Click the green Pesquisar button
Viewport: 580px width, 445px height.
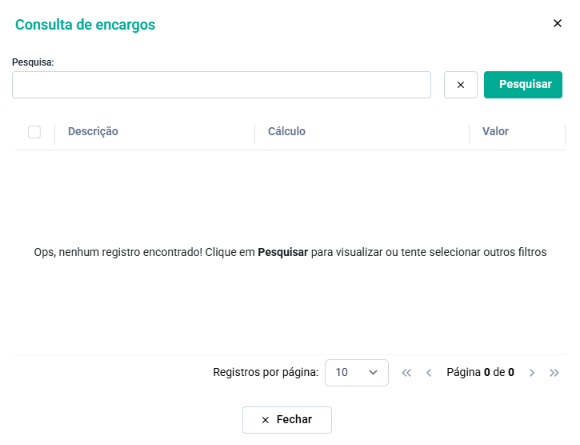click(523, 85)
